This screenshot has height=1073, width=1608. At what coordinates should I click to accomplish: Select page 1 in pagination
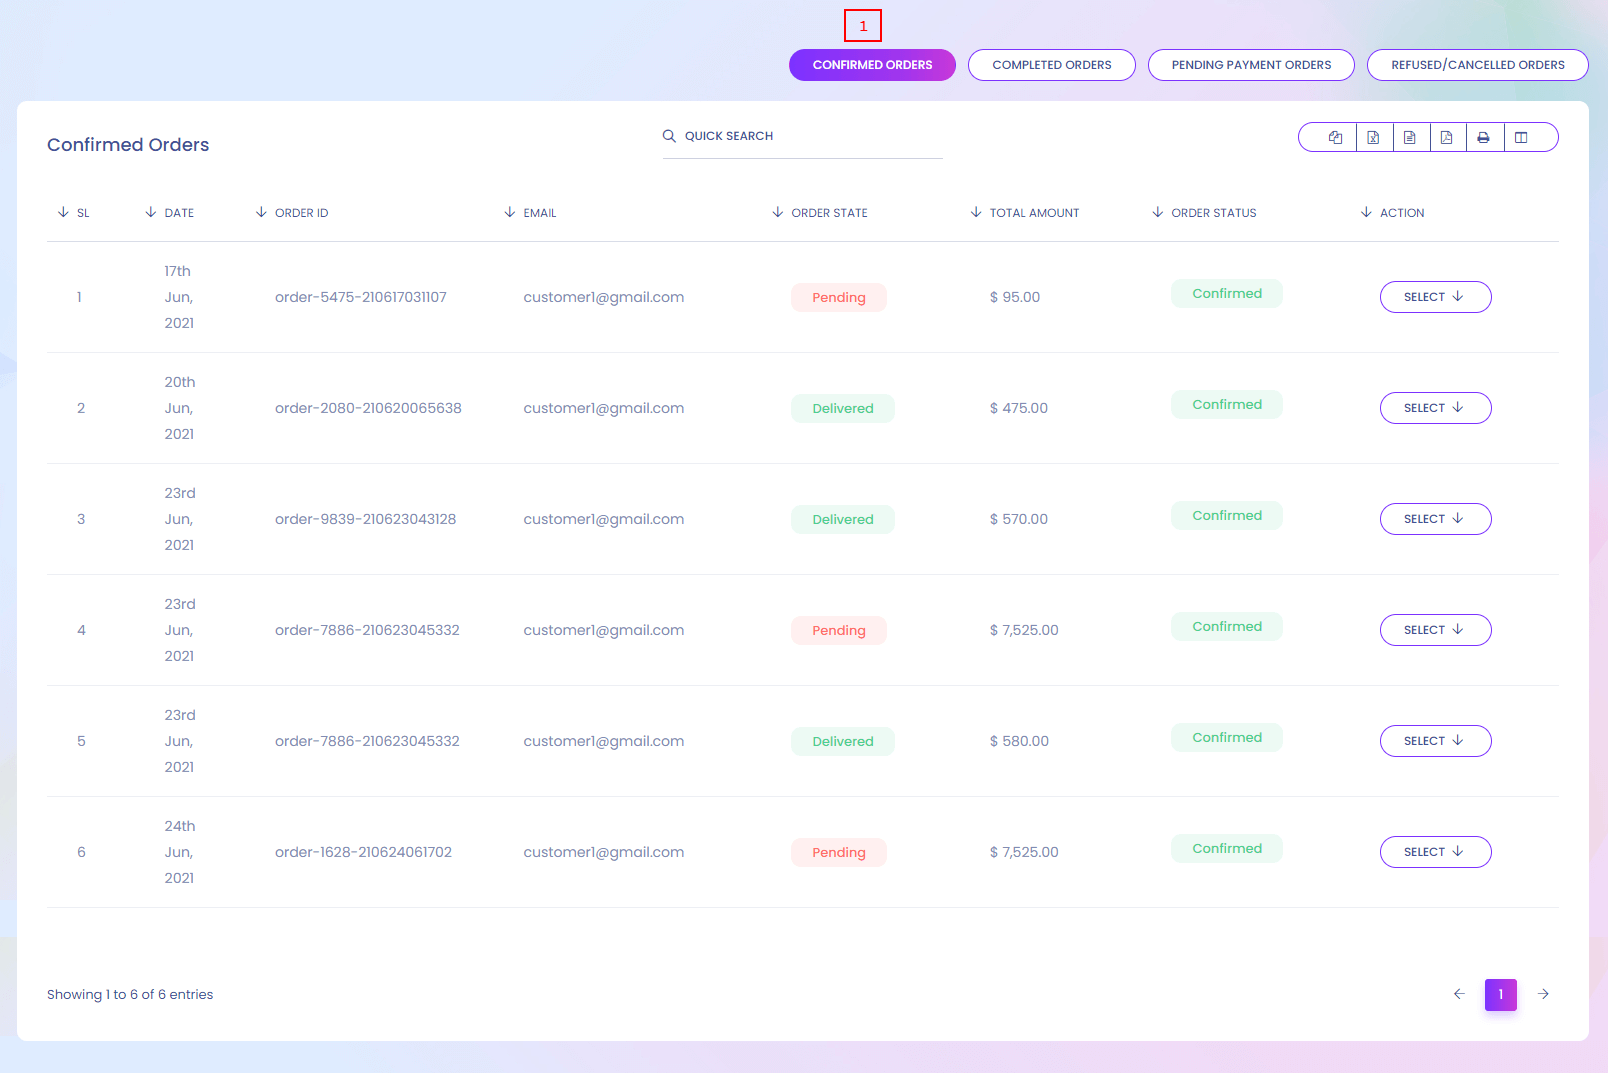click(1500, 994)
